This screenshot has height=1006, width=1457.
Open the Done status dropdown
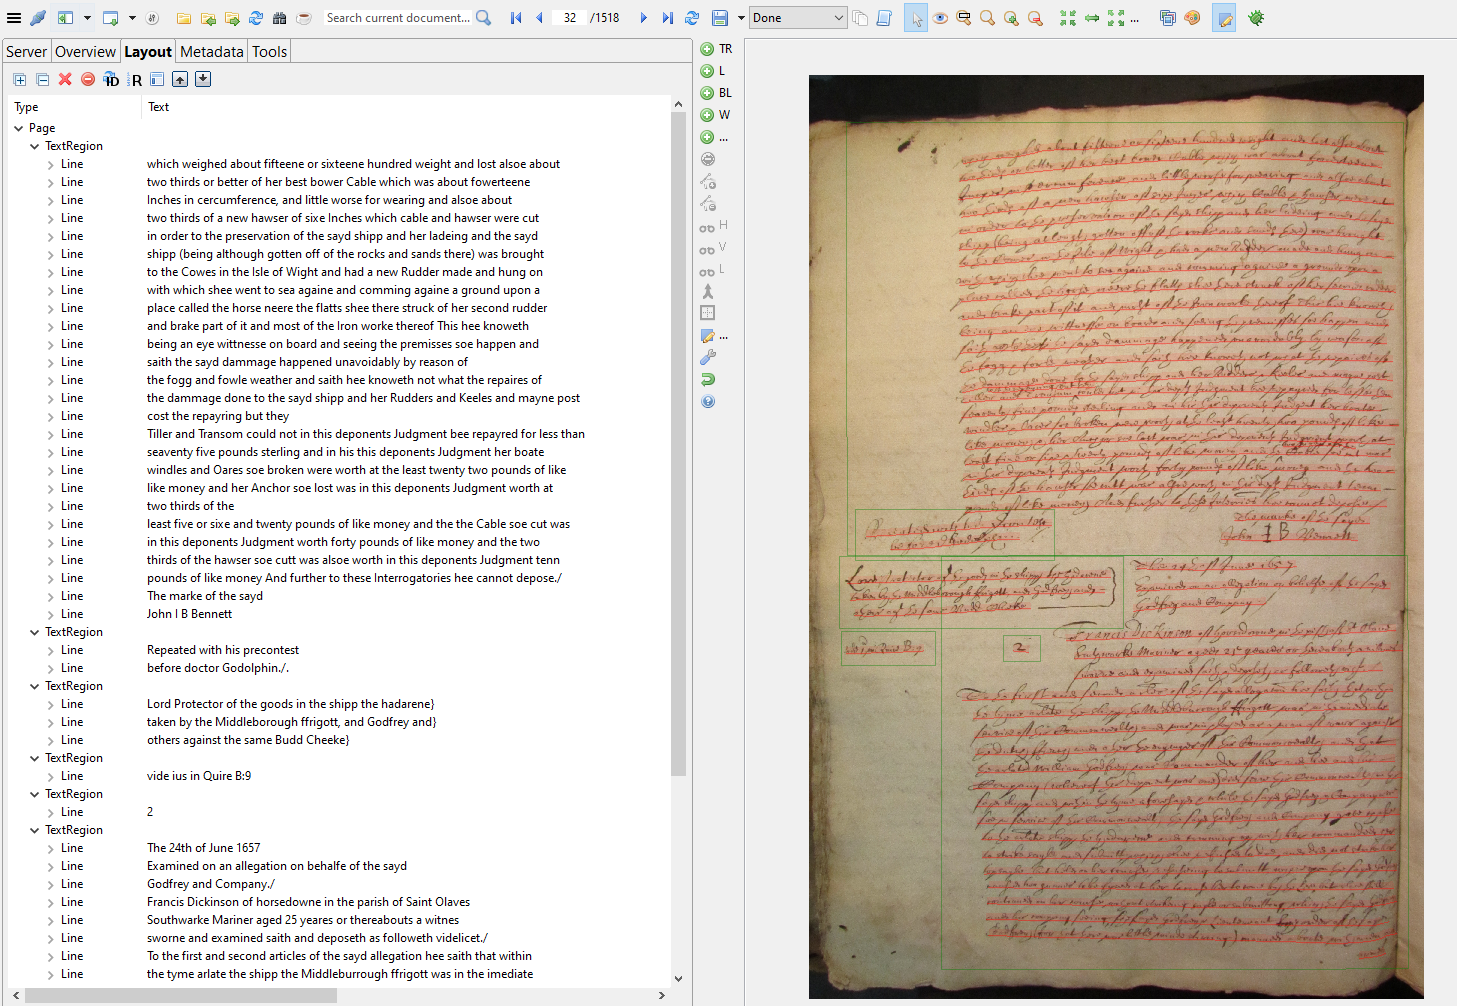click(x=798, y=18)
